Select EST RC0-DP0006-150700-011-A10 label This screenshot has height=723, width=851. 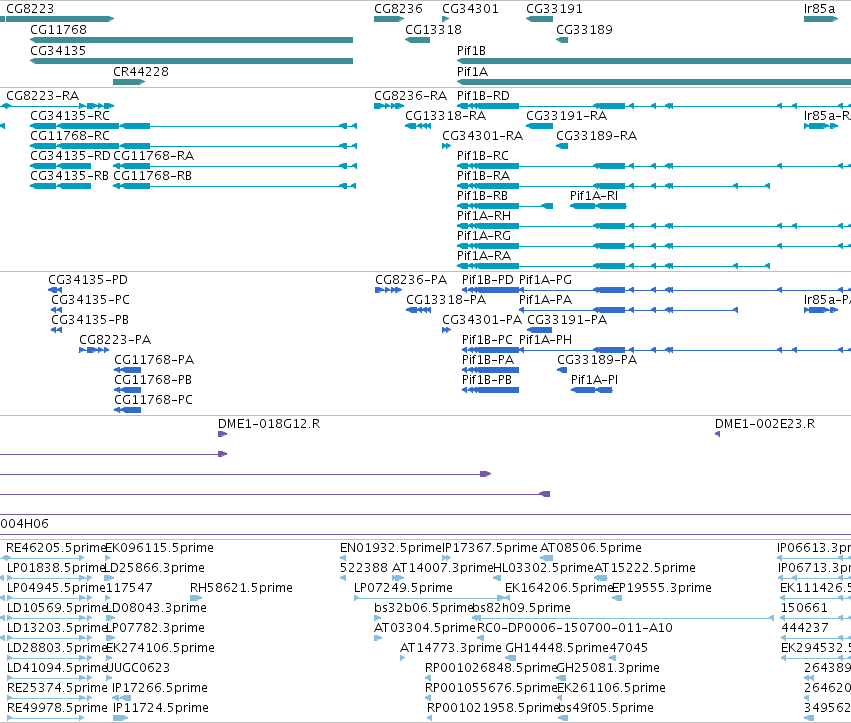pyautogui.click(x=575, y=628)
